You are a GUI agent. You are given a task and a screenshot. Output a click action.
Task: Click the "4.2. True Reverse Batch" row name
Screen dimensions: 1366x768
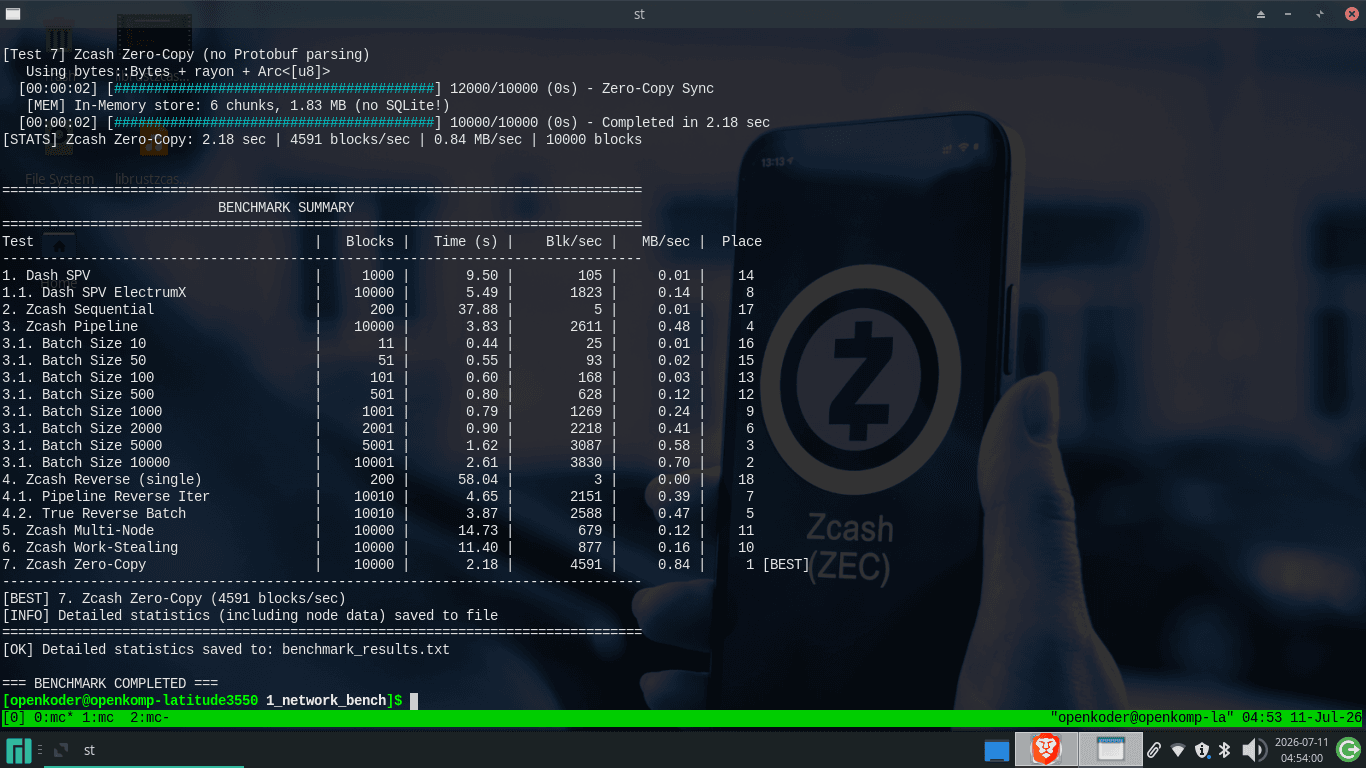click(94, 513)
